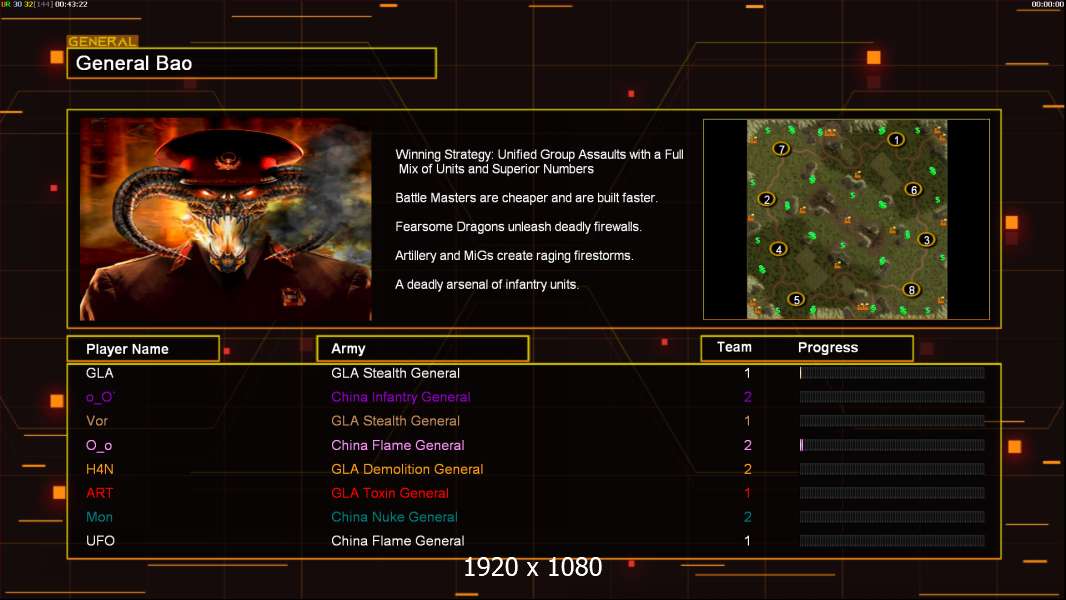Select player name GLA
The height and width of the screenshot is (600, 1066).
[x=100, y=373]
